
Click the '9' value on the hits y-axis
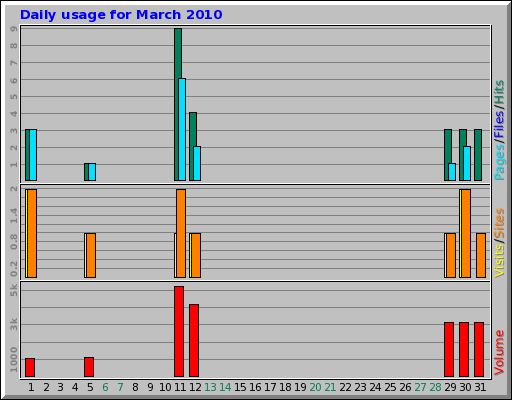(14, 29)
